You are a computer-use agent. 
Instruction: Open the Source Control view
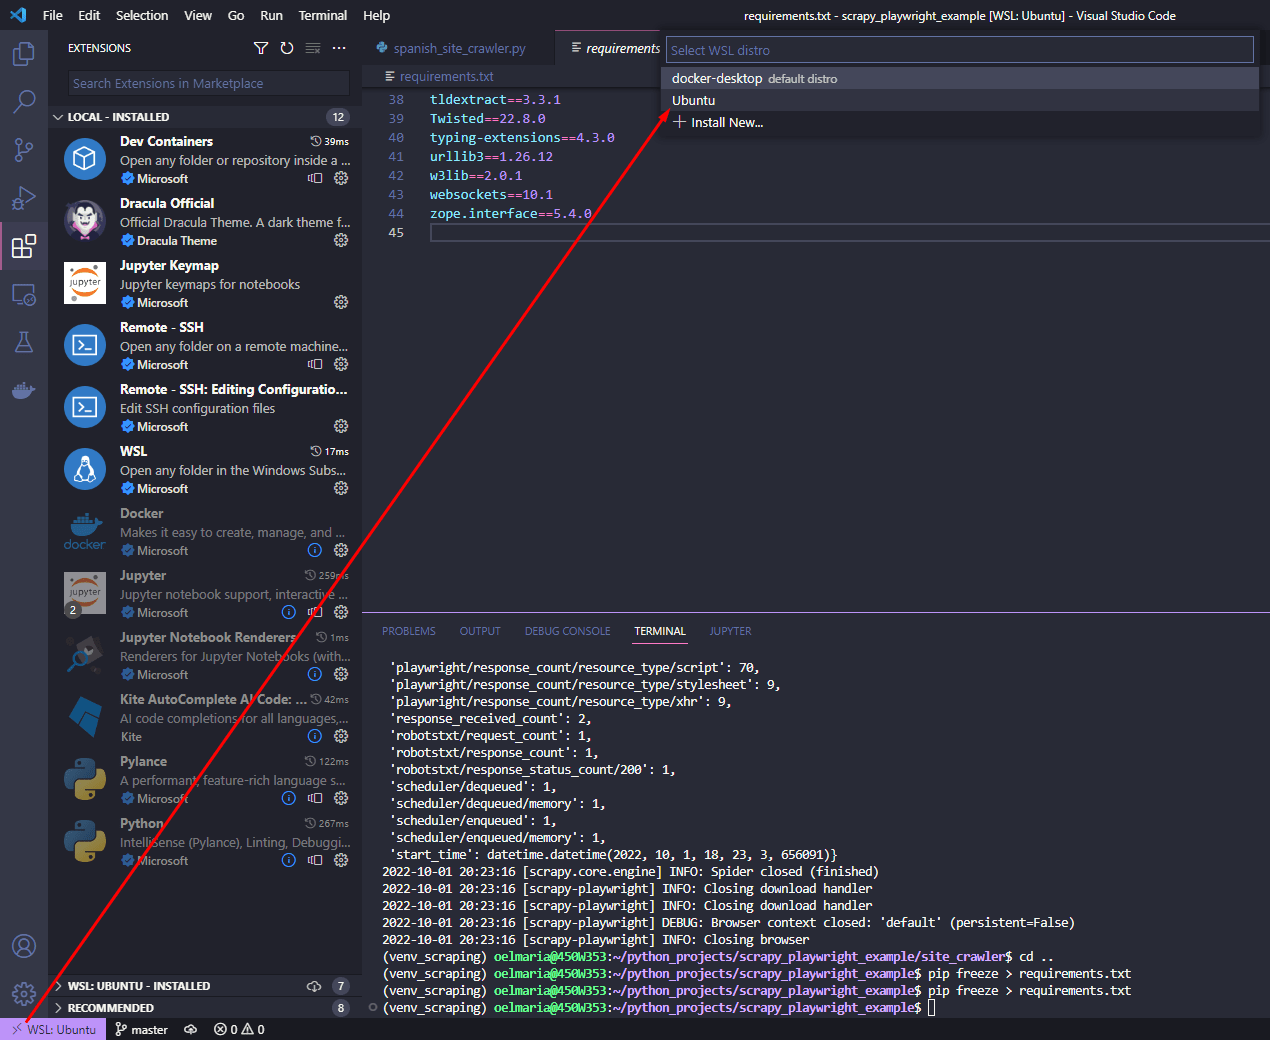pos(22,149)
